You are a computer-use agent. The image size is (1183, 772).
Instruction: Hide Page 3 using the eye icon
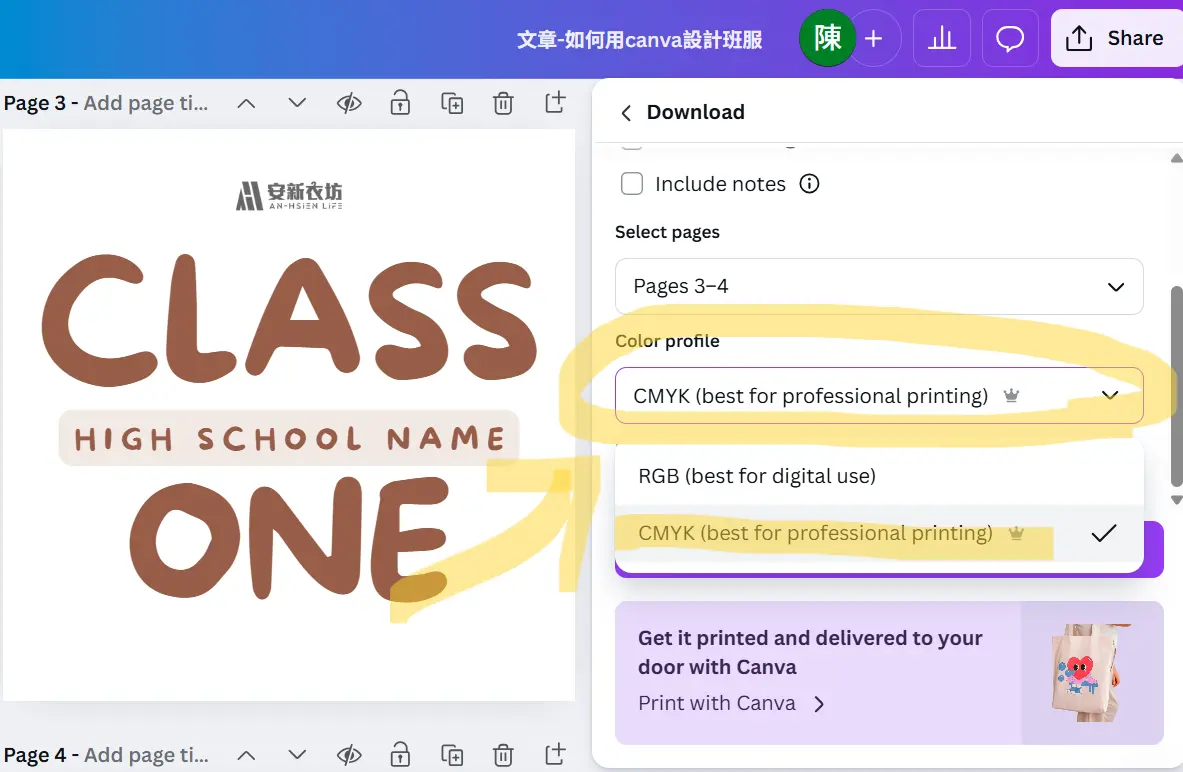(348, 103)
